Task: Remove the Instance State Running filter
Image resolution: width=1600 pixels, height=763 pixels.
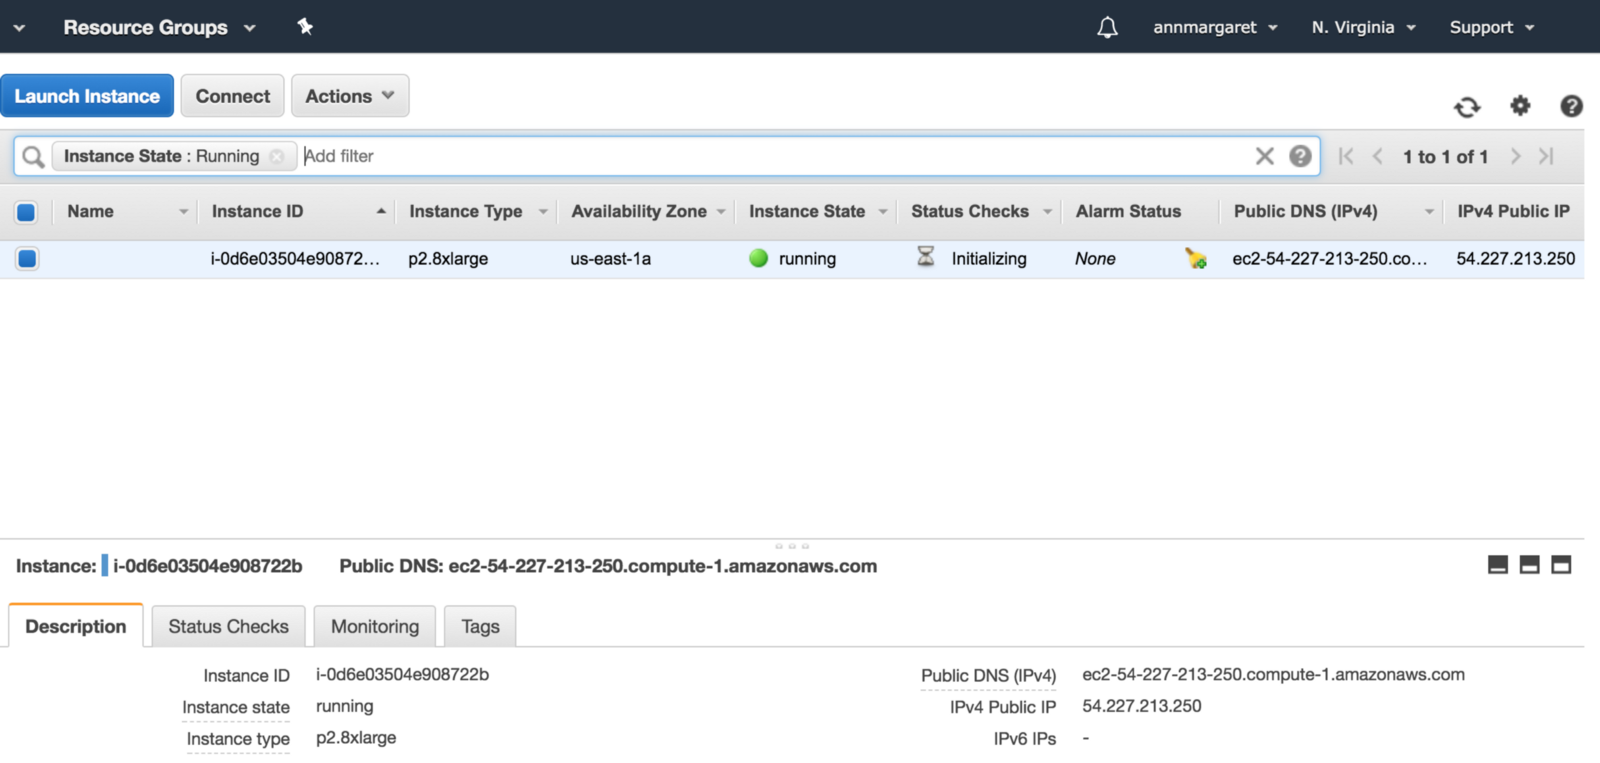Action: tap(277, 157)
